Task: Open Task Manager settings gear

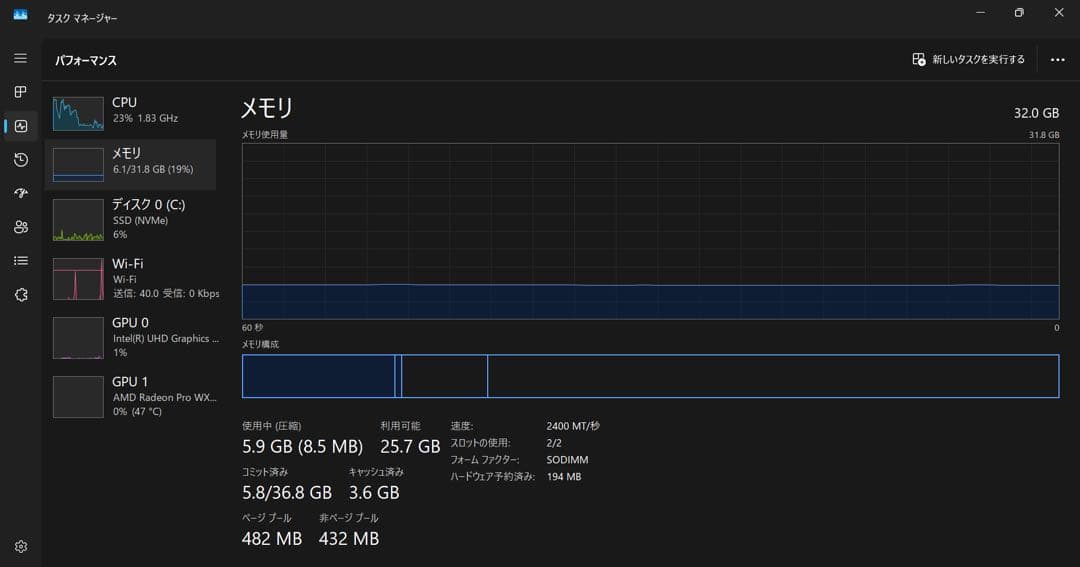Action: tap(20, 547)
